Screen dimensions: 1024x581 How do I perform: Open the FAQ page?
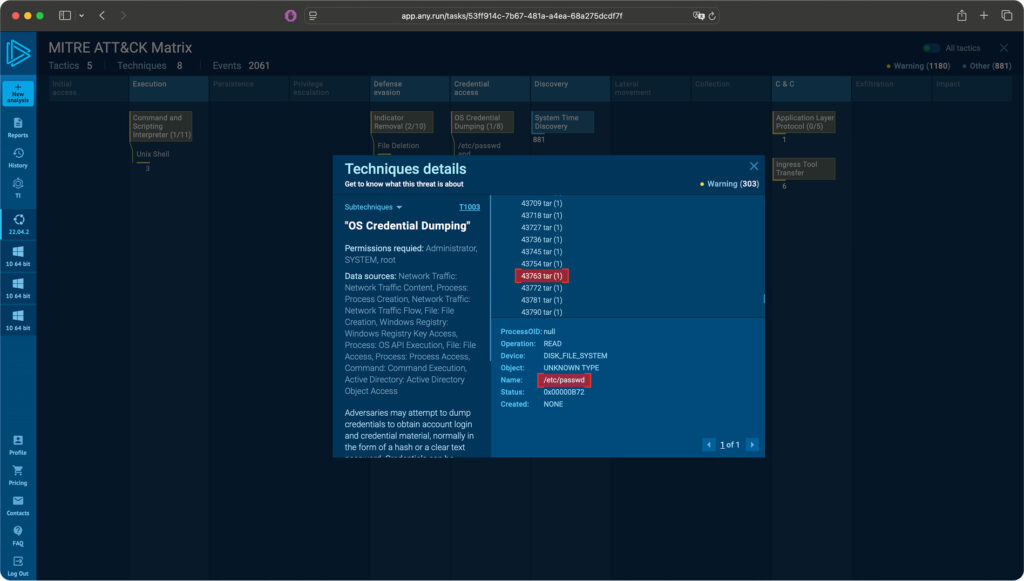[x=18, y=535]
